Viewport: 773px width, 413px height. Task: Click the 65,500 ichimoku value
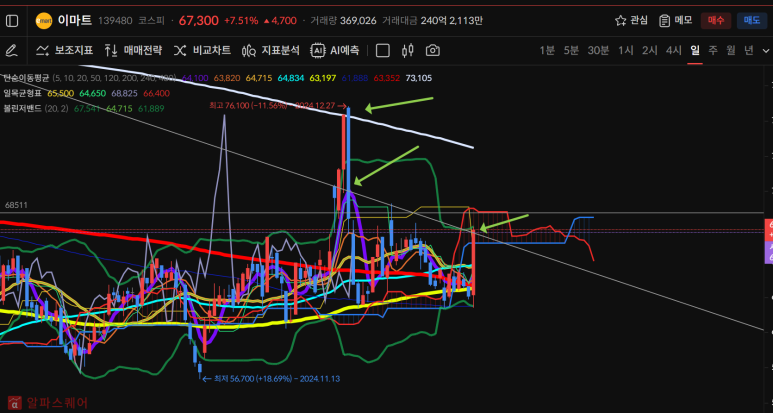[x=61, y=93]
